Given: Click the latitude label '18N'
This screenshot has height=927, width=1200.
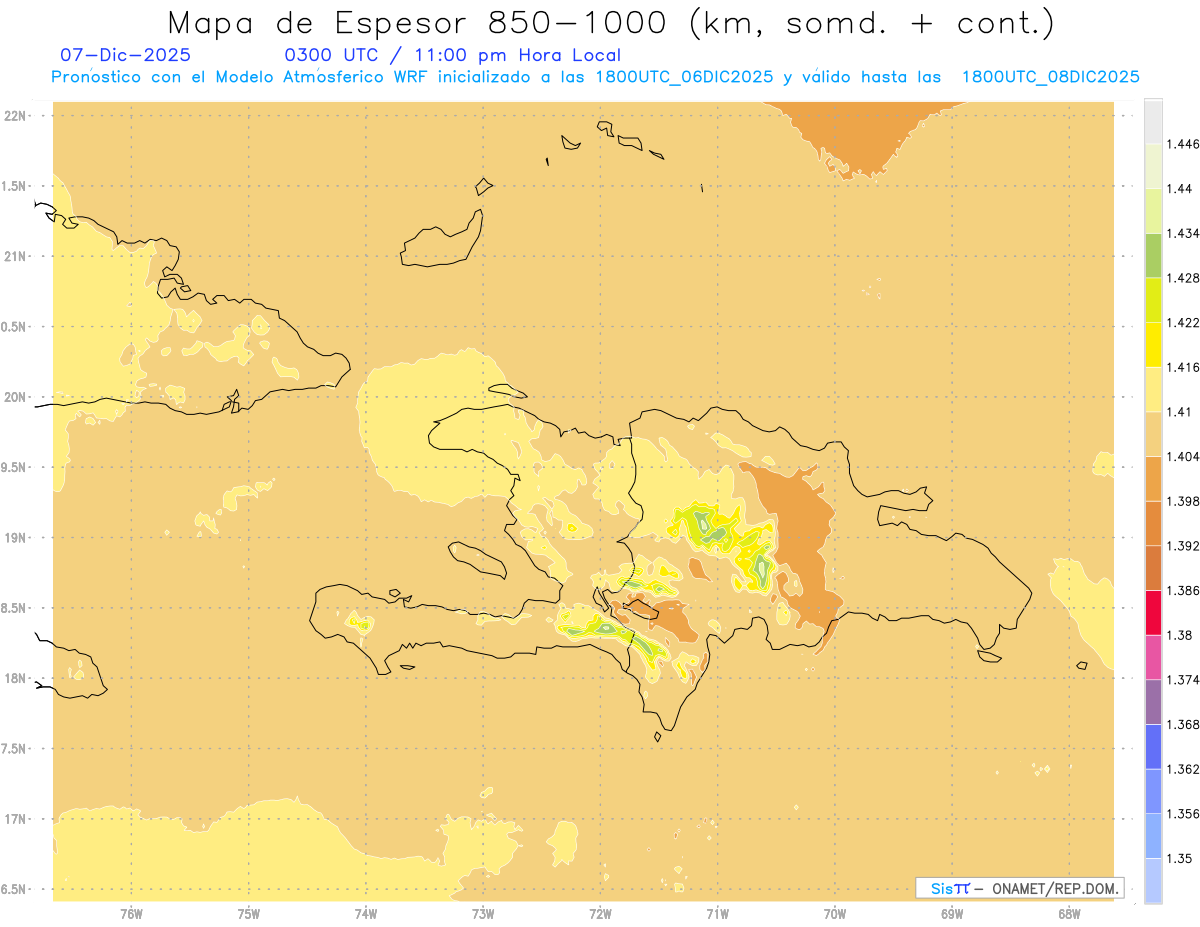Looking at the screenshot, I should 16,678.
